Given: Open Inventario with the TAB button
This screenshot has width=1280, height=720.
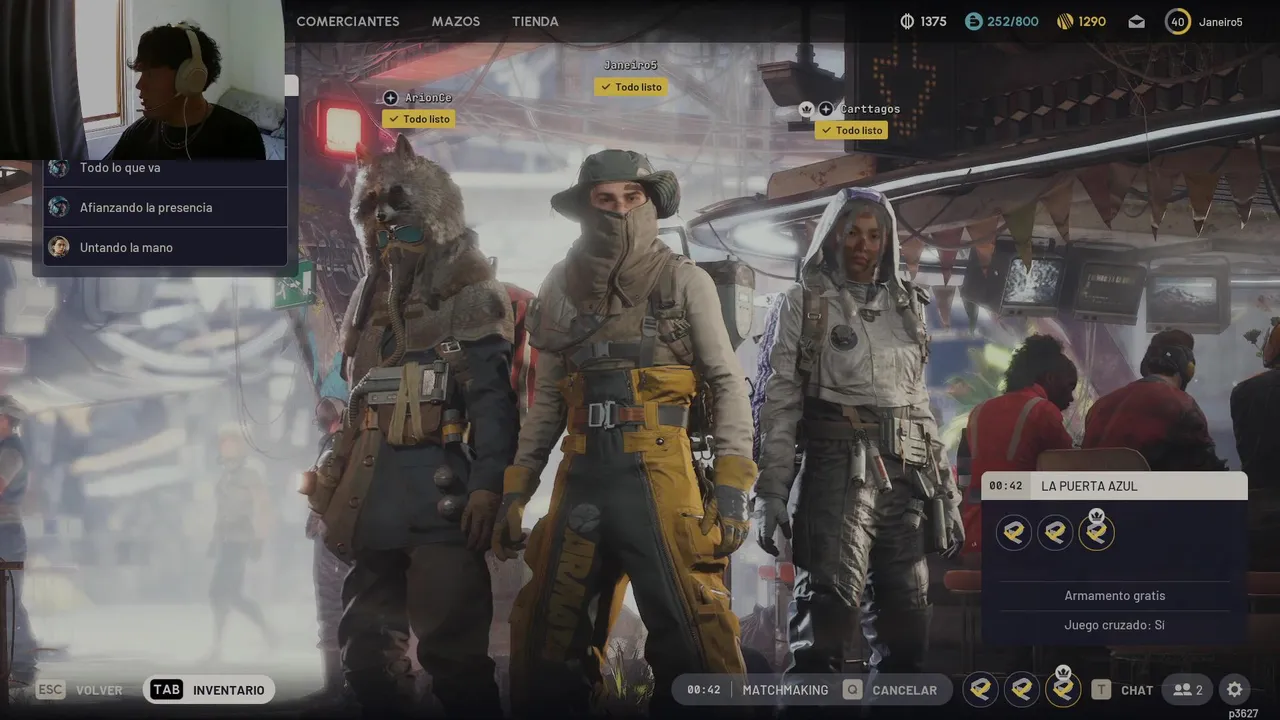Looking at the screenshot, I should 209,690.
